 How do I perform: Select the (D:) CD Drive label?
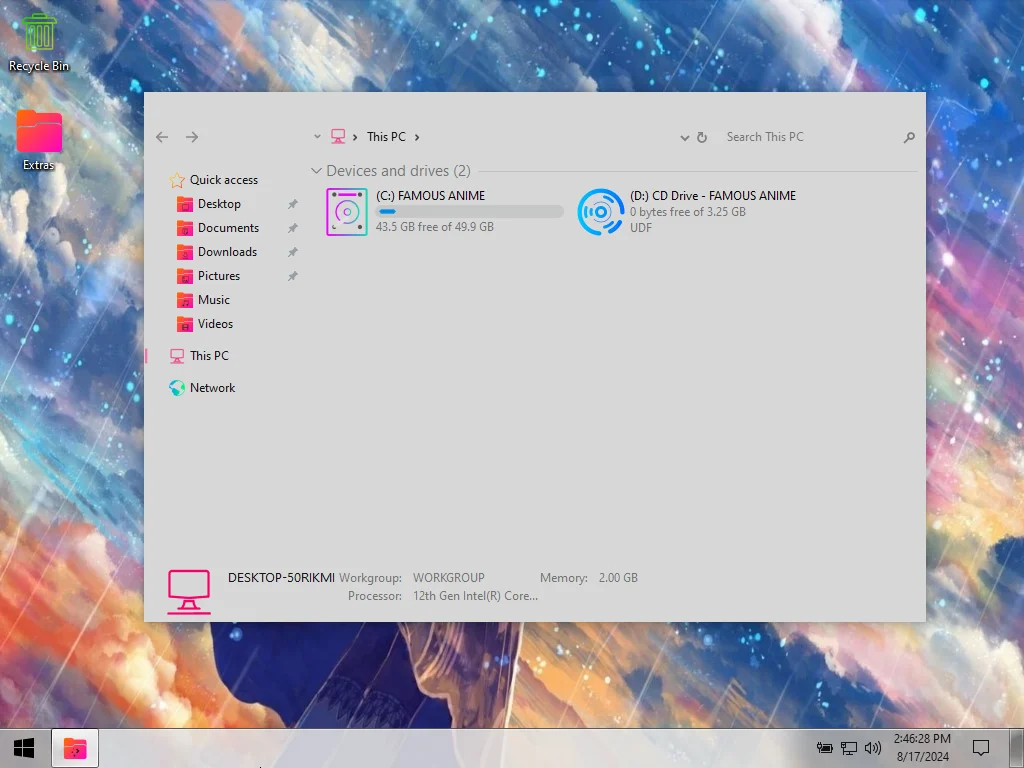(x=712, y=195)
